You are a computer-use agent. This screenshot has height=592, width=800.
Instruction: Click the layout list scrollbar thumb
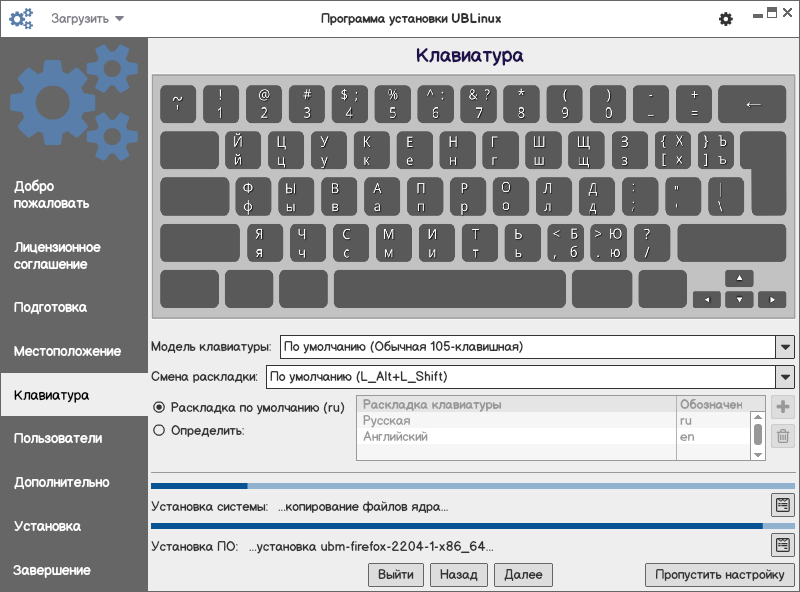(x=758, y=434)
